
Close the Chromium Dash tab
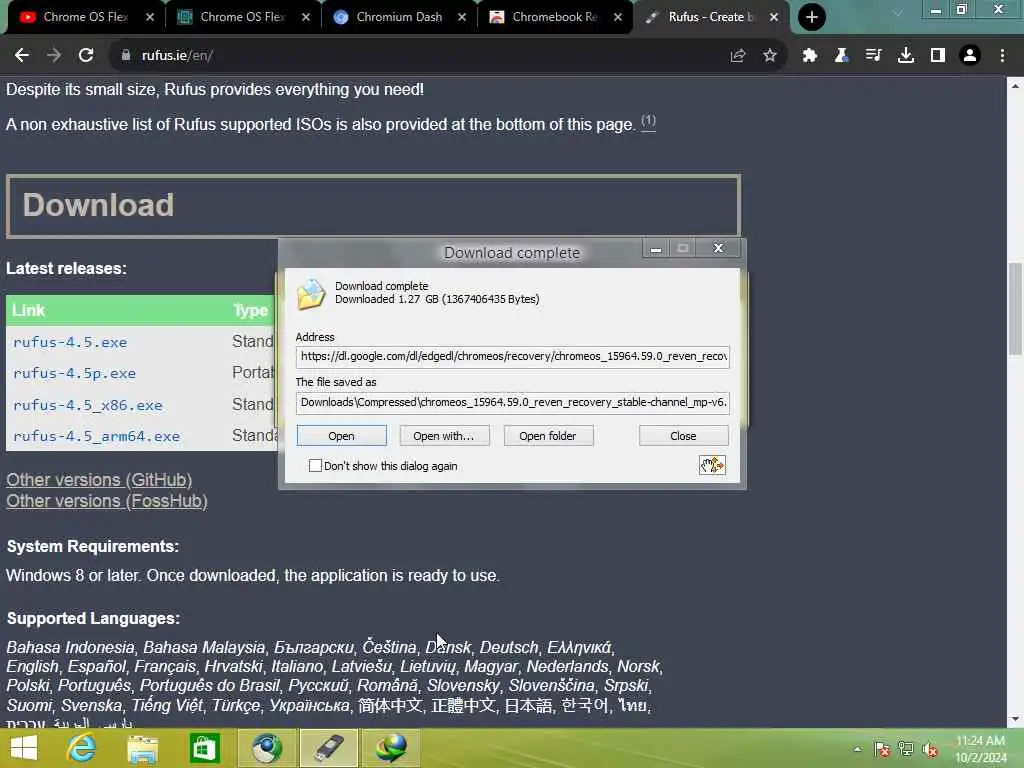click(462, 17)
